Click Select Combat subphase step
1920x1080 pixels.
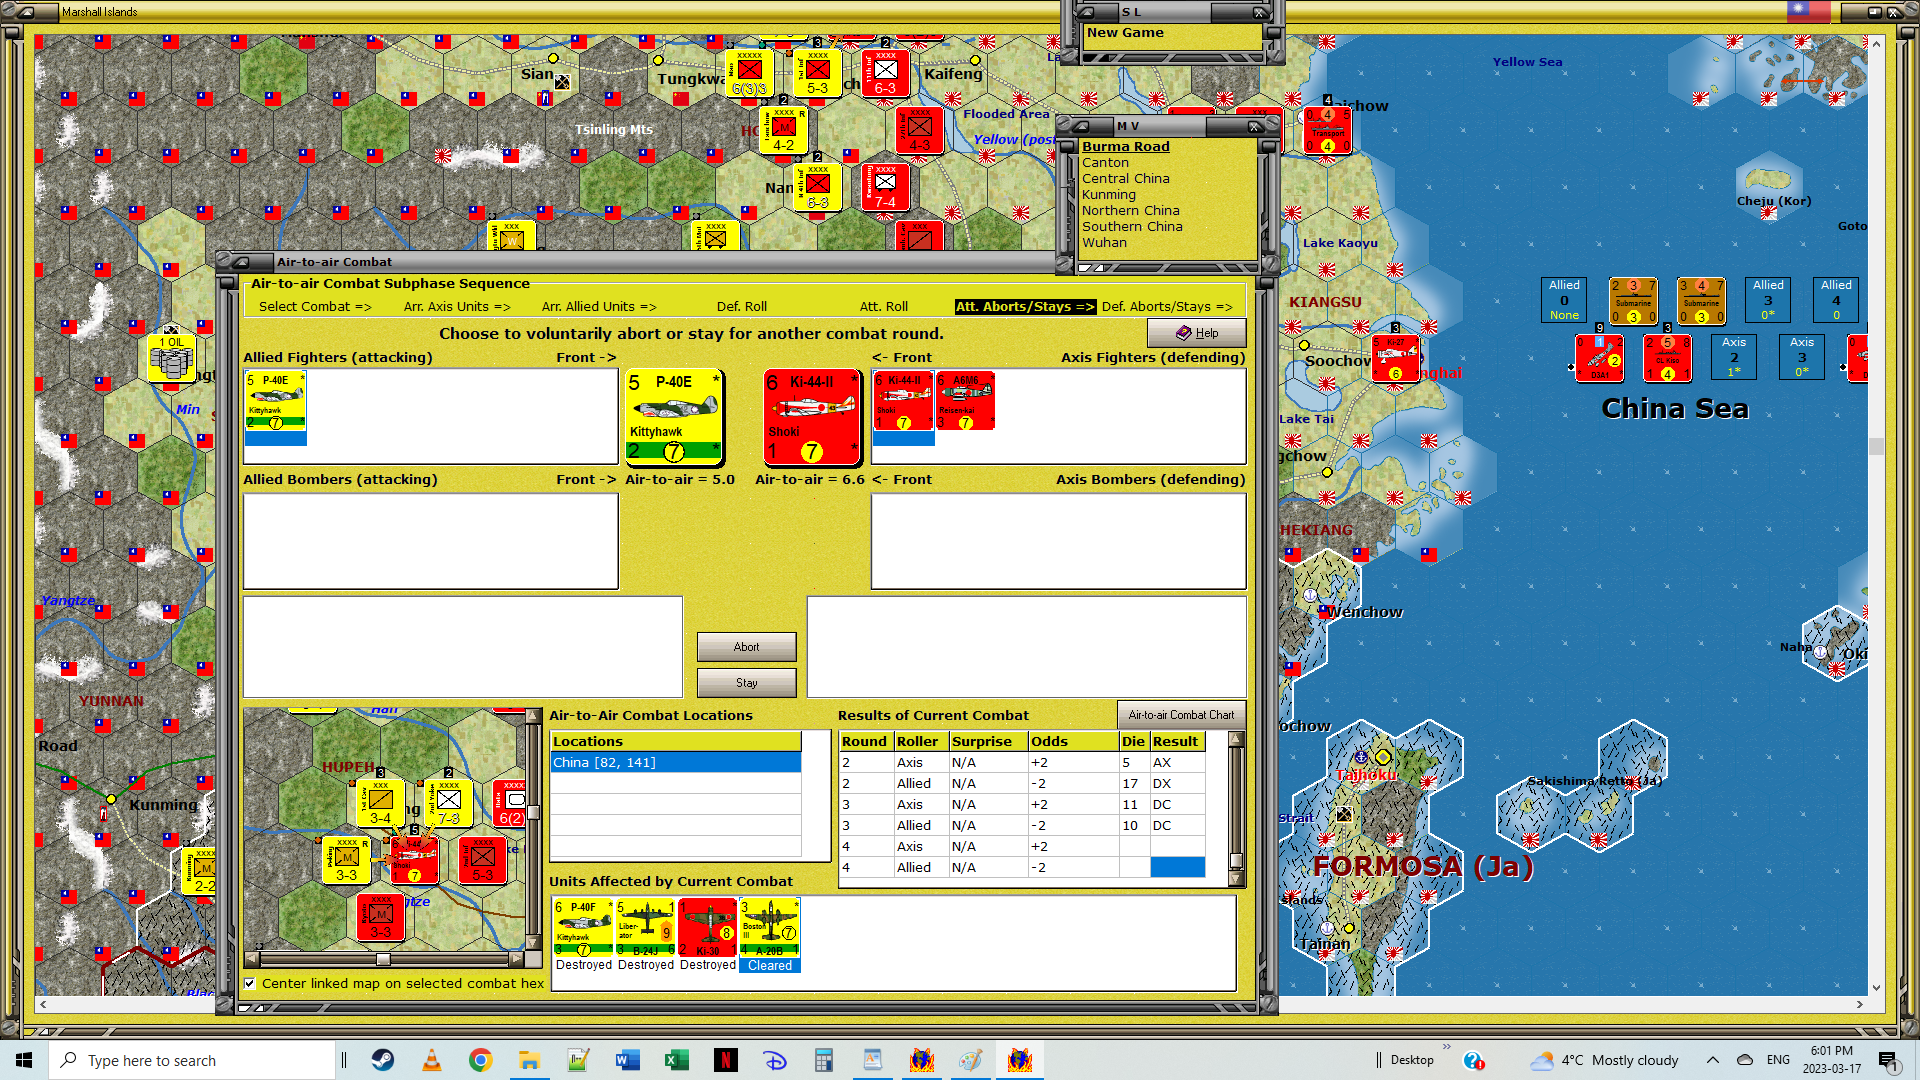point(315,307)
